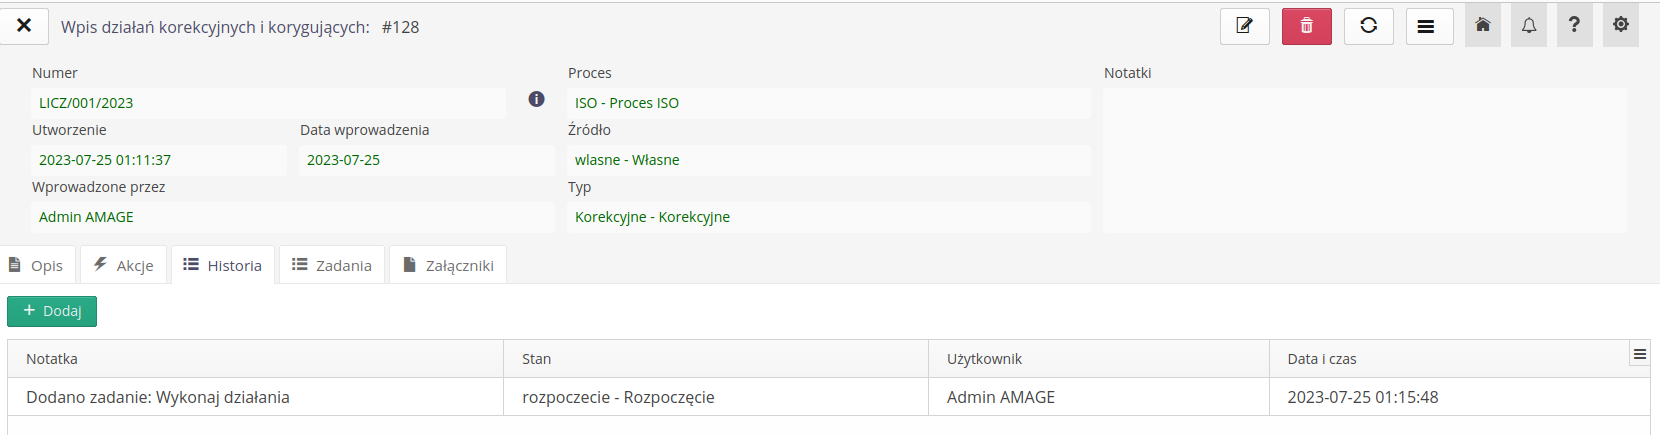Open the history table column options menu
The image size is (1660, 435).
point(1640,354)
